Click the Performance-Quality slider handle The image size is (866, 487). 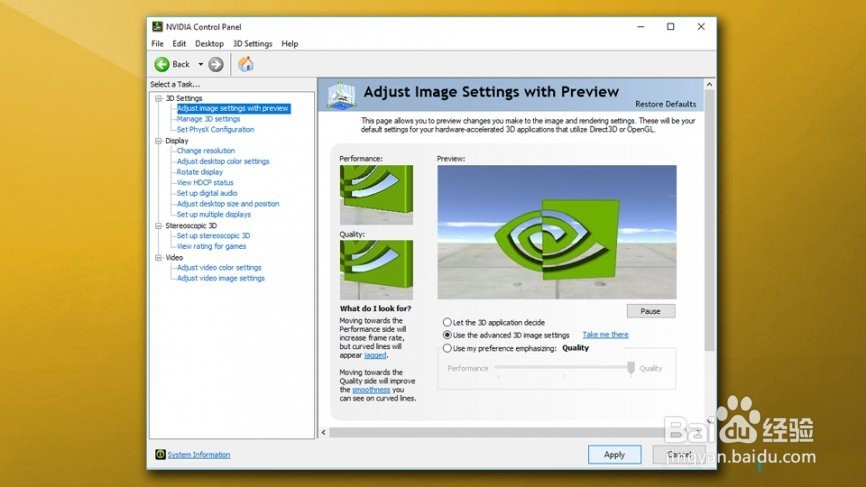[x=631, y=368]
